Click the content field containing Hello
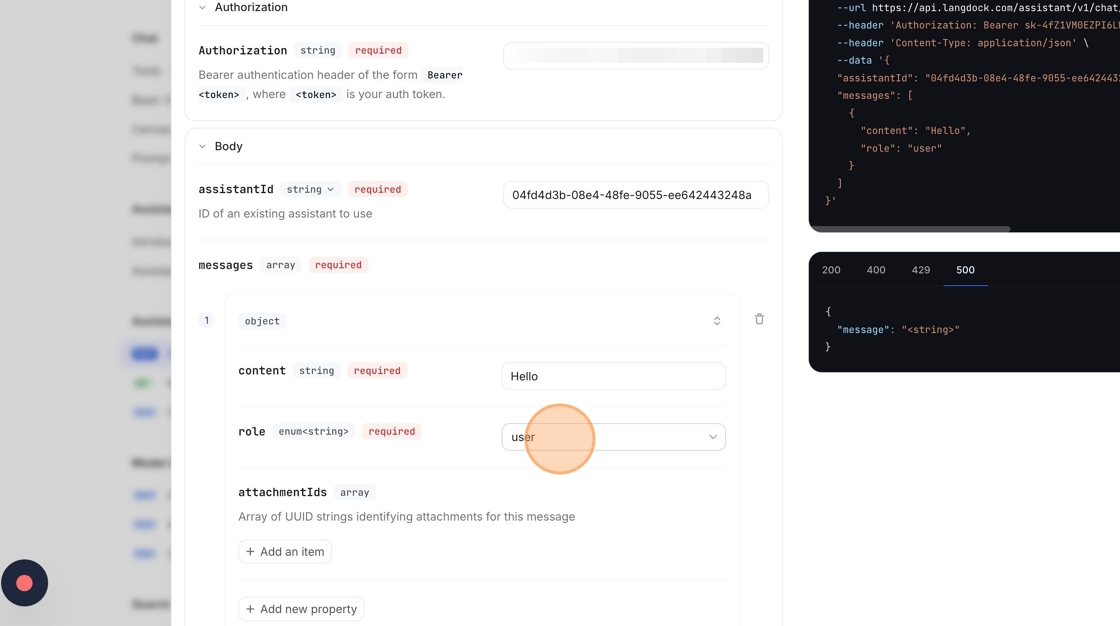Screen dimensions: 1120x626 coord(613,376)
